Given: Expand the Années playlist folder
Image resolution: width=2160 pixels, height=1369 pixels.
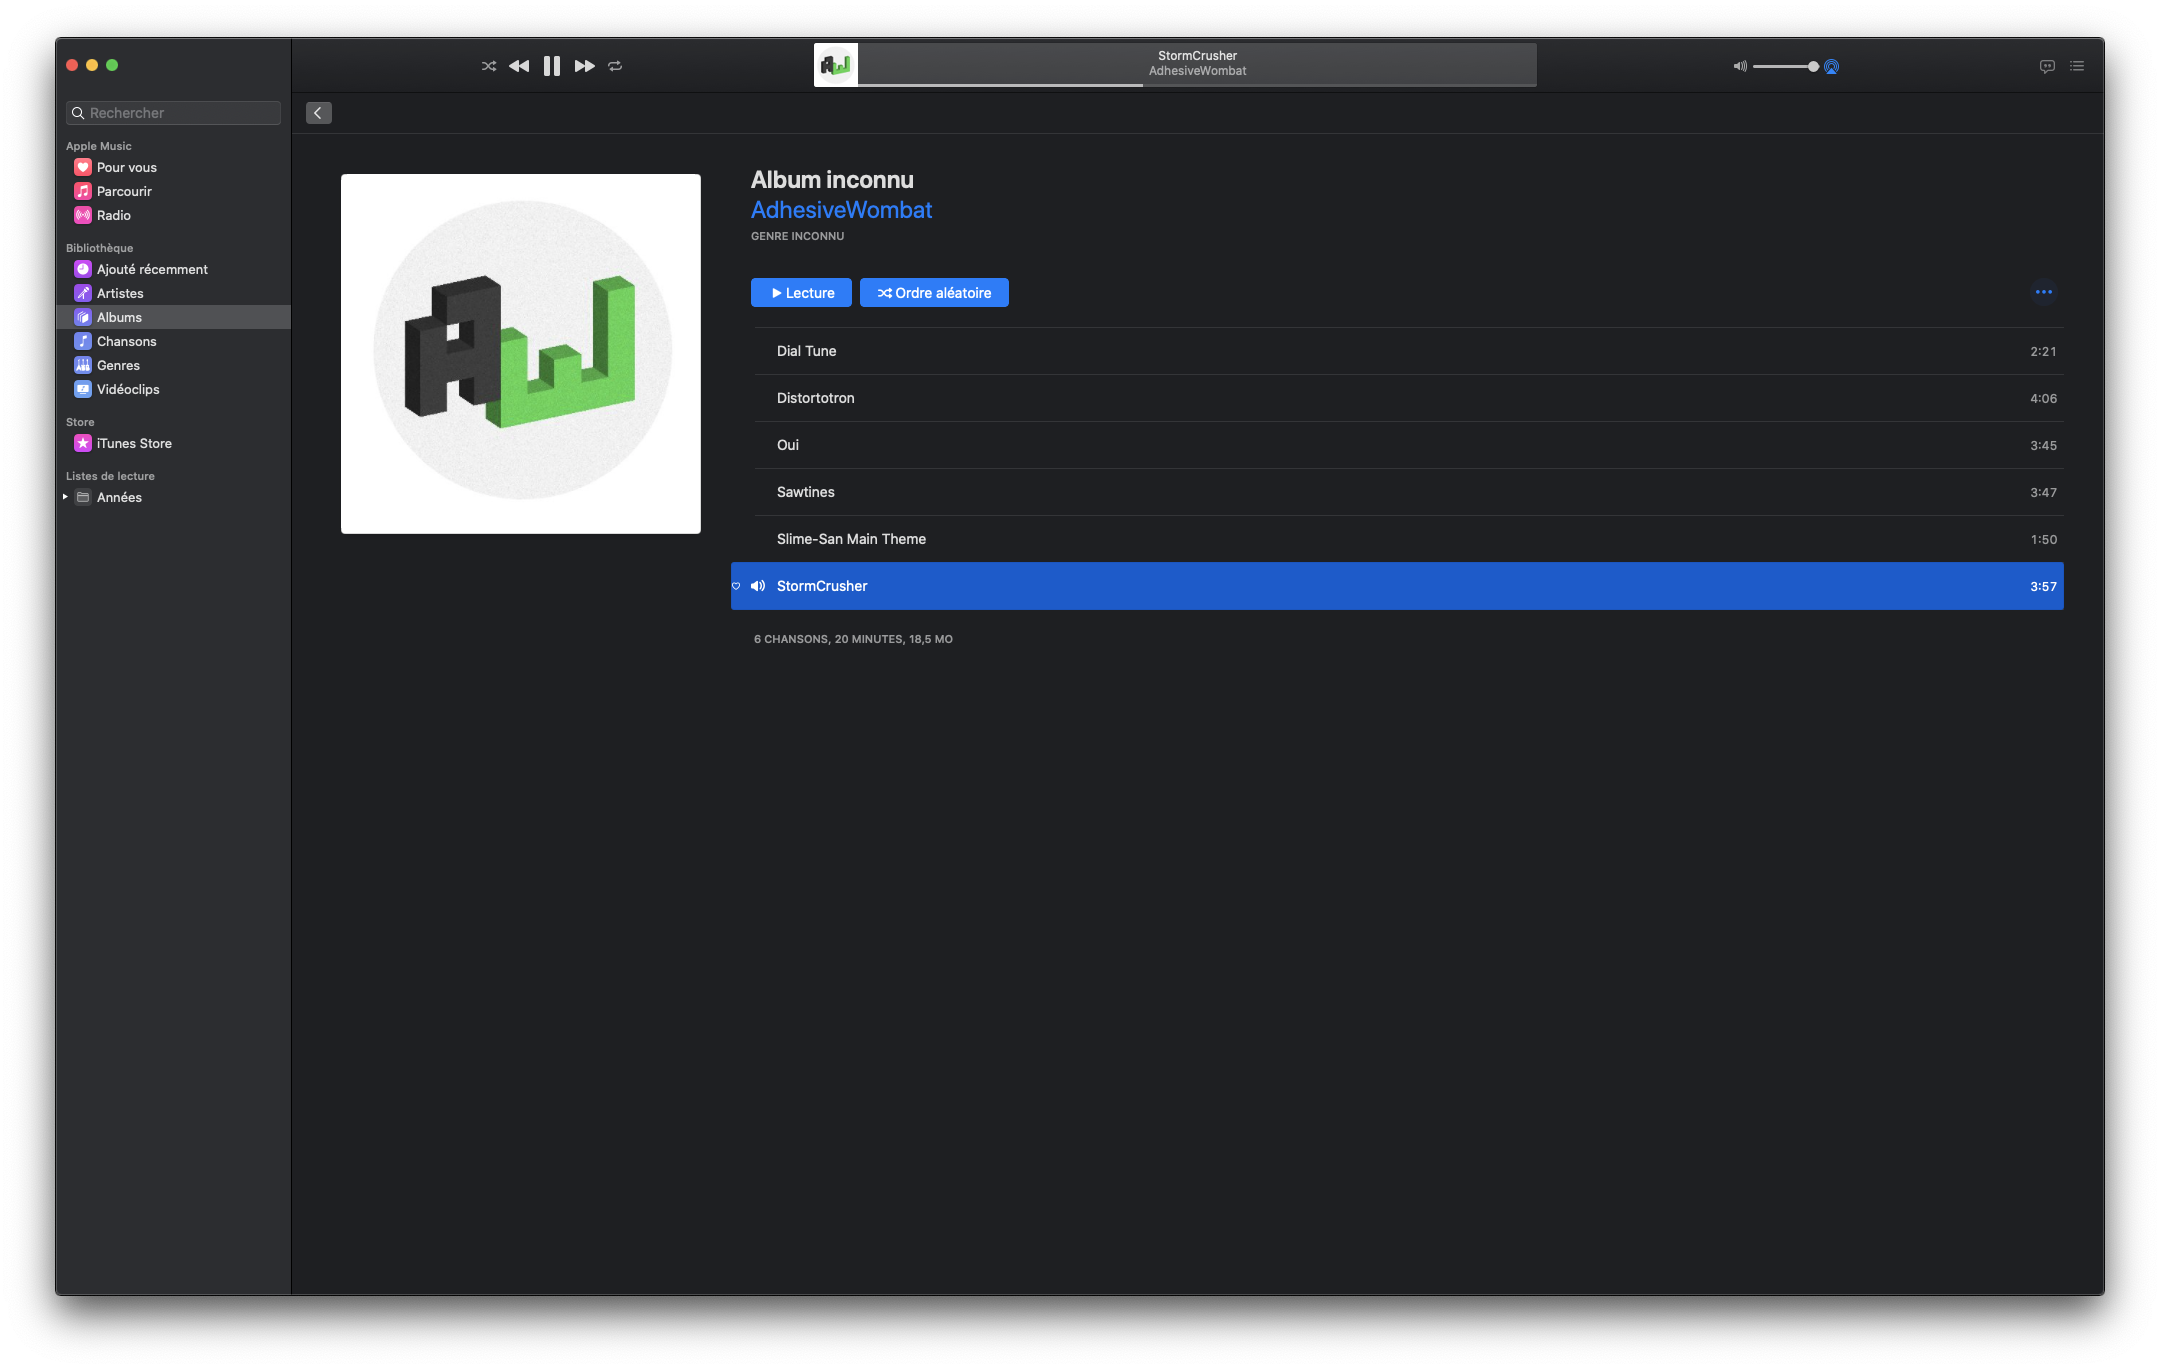Looking at the screenshot, I should (65, 497).
